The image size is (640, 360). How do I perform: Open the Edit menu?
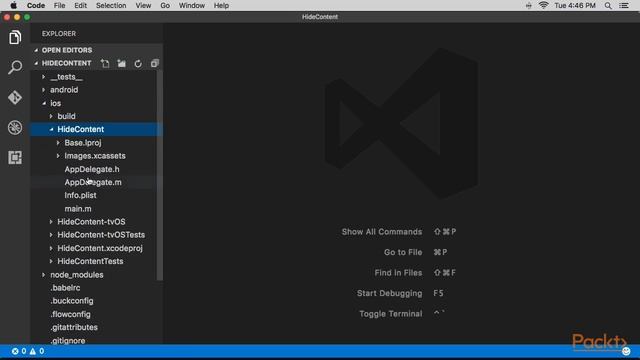pyautogui.click(x=80, y=5)
